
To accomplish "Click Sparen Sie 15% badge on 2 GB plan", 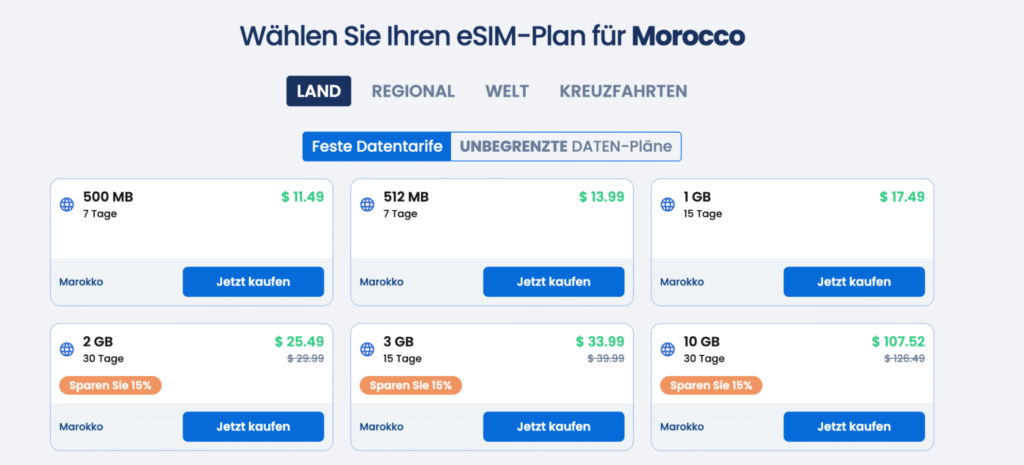I will point(110,385).
